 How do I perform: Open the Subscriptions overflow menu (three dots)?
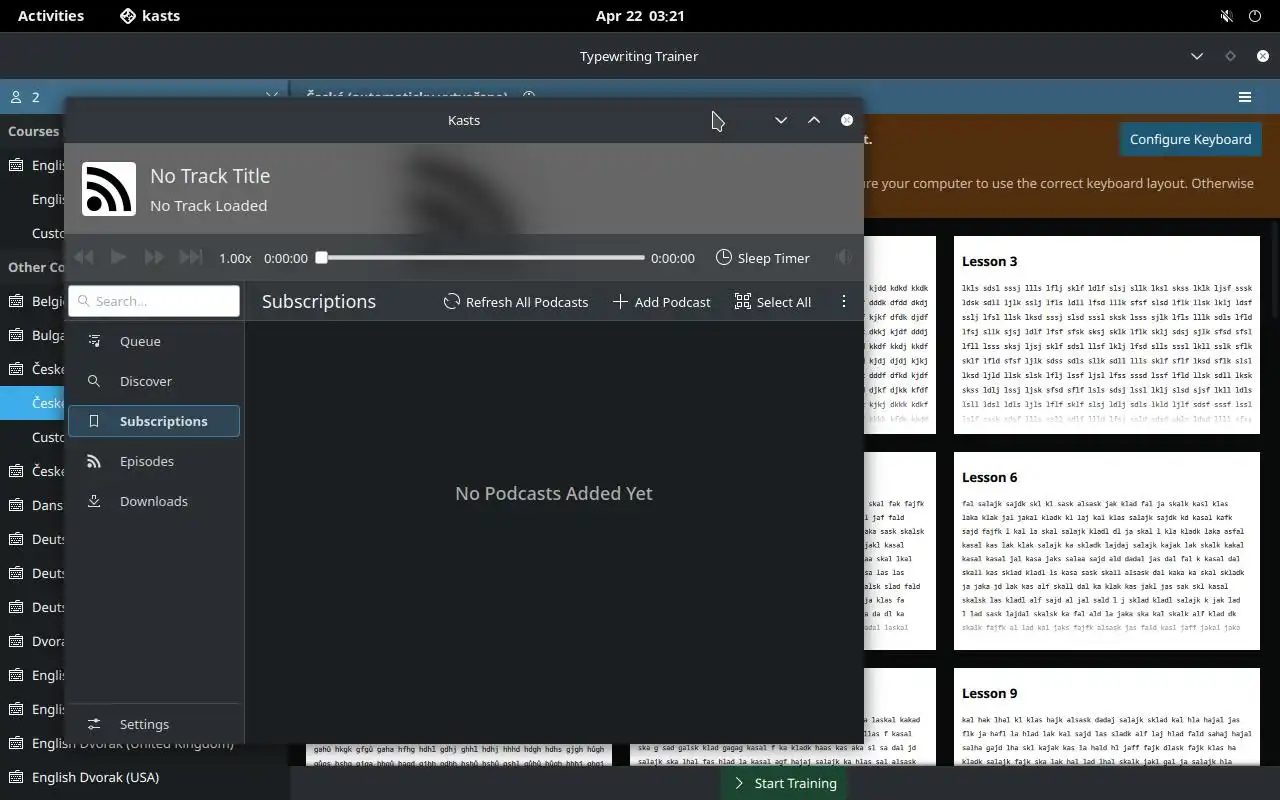(844, 302)
